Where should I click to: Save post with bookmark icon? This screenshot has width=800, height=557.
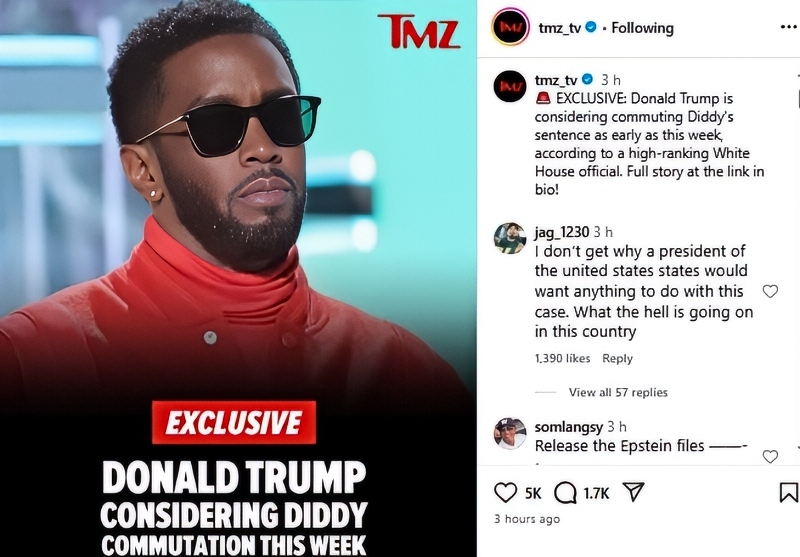(x=788, y=492)
